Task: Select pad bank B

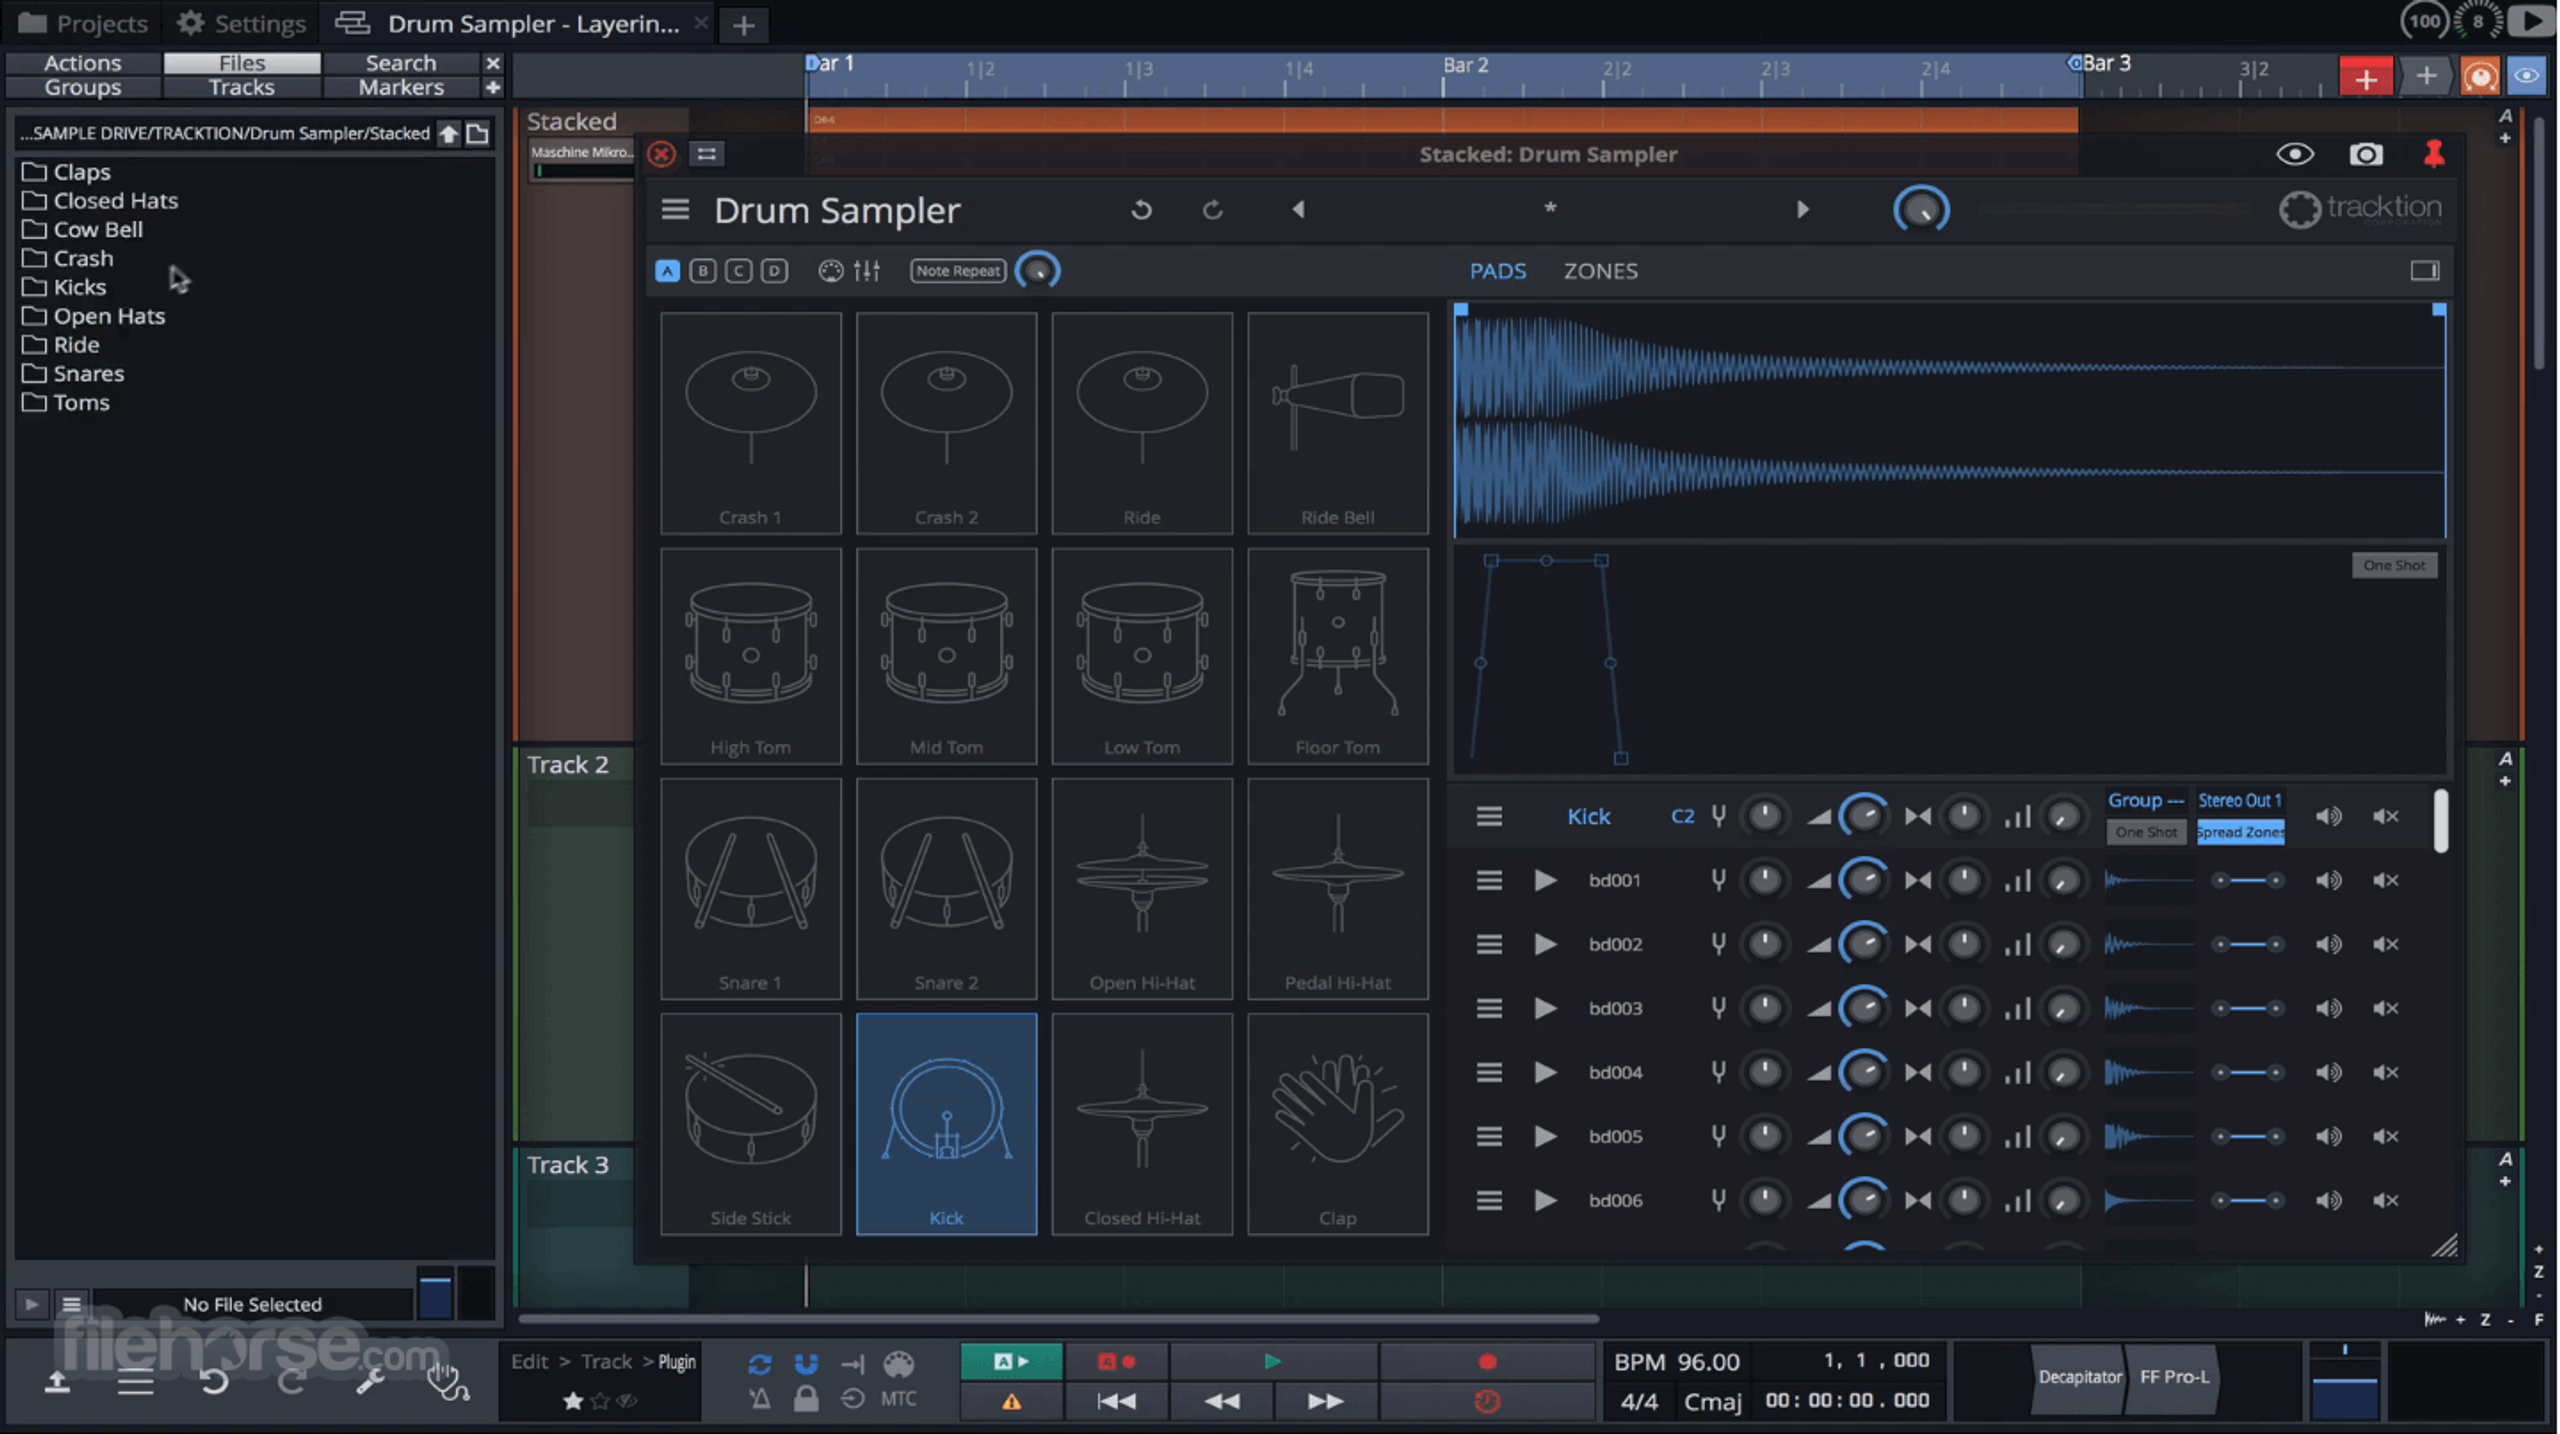Action: [703, 270]
